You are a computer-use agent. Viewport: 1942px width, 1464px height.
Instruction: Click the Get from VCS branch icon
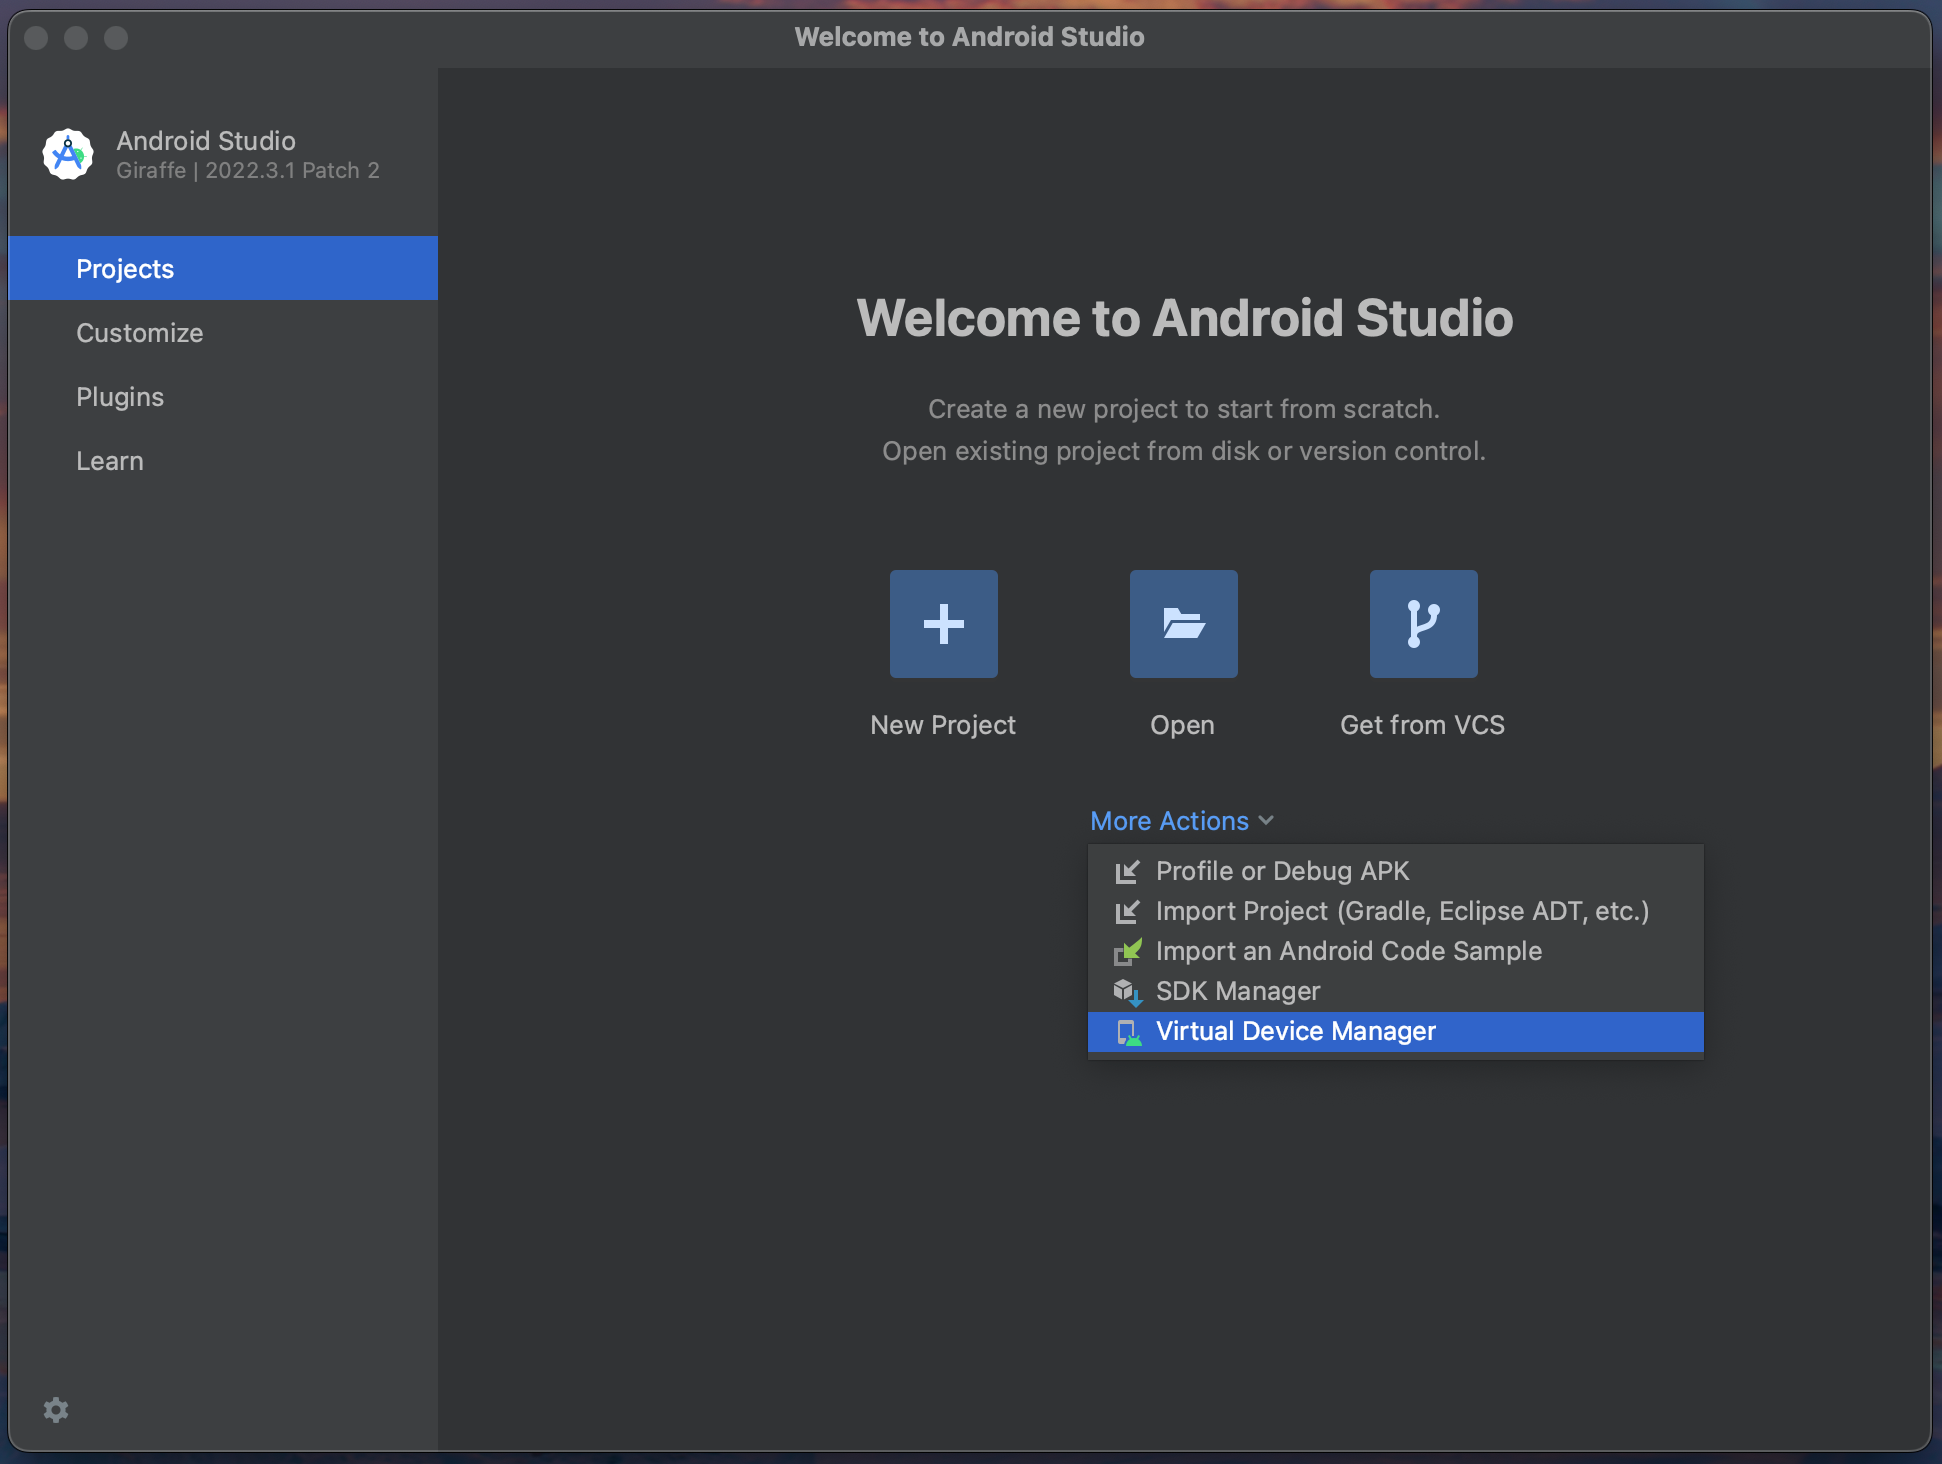1423,624
